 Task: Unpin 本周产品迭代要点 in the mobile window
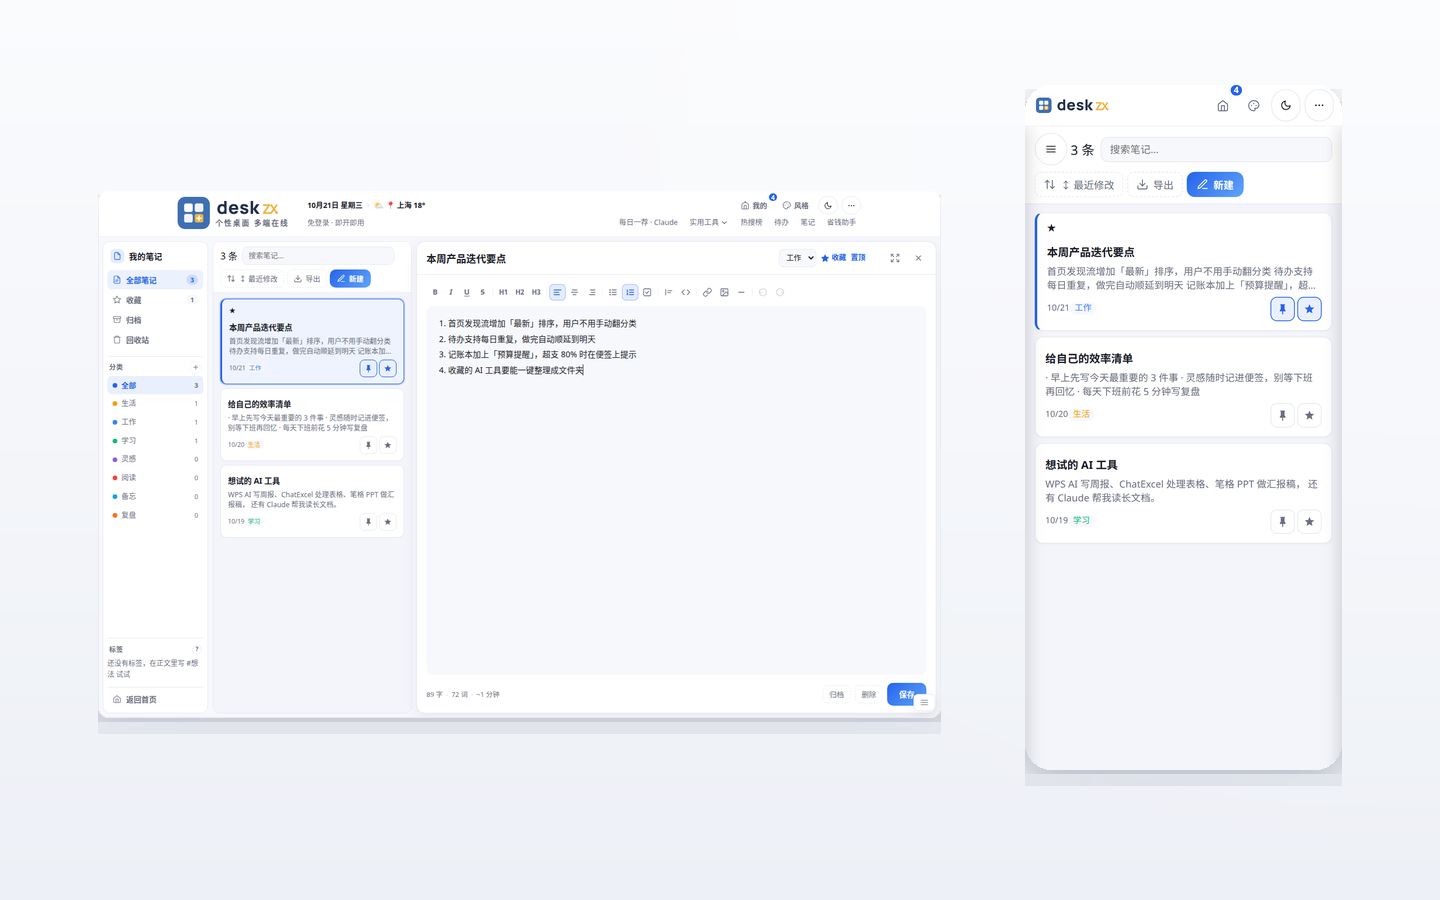[1282, 309]
